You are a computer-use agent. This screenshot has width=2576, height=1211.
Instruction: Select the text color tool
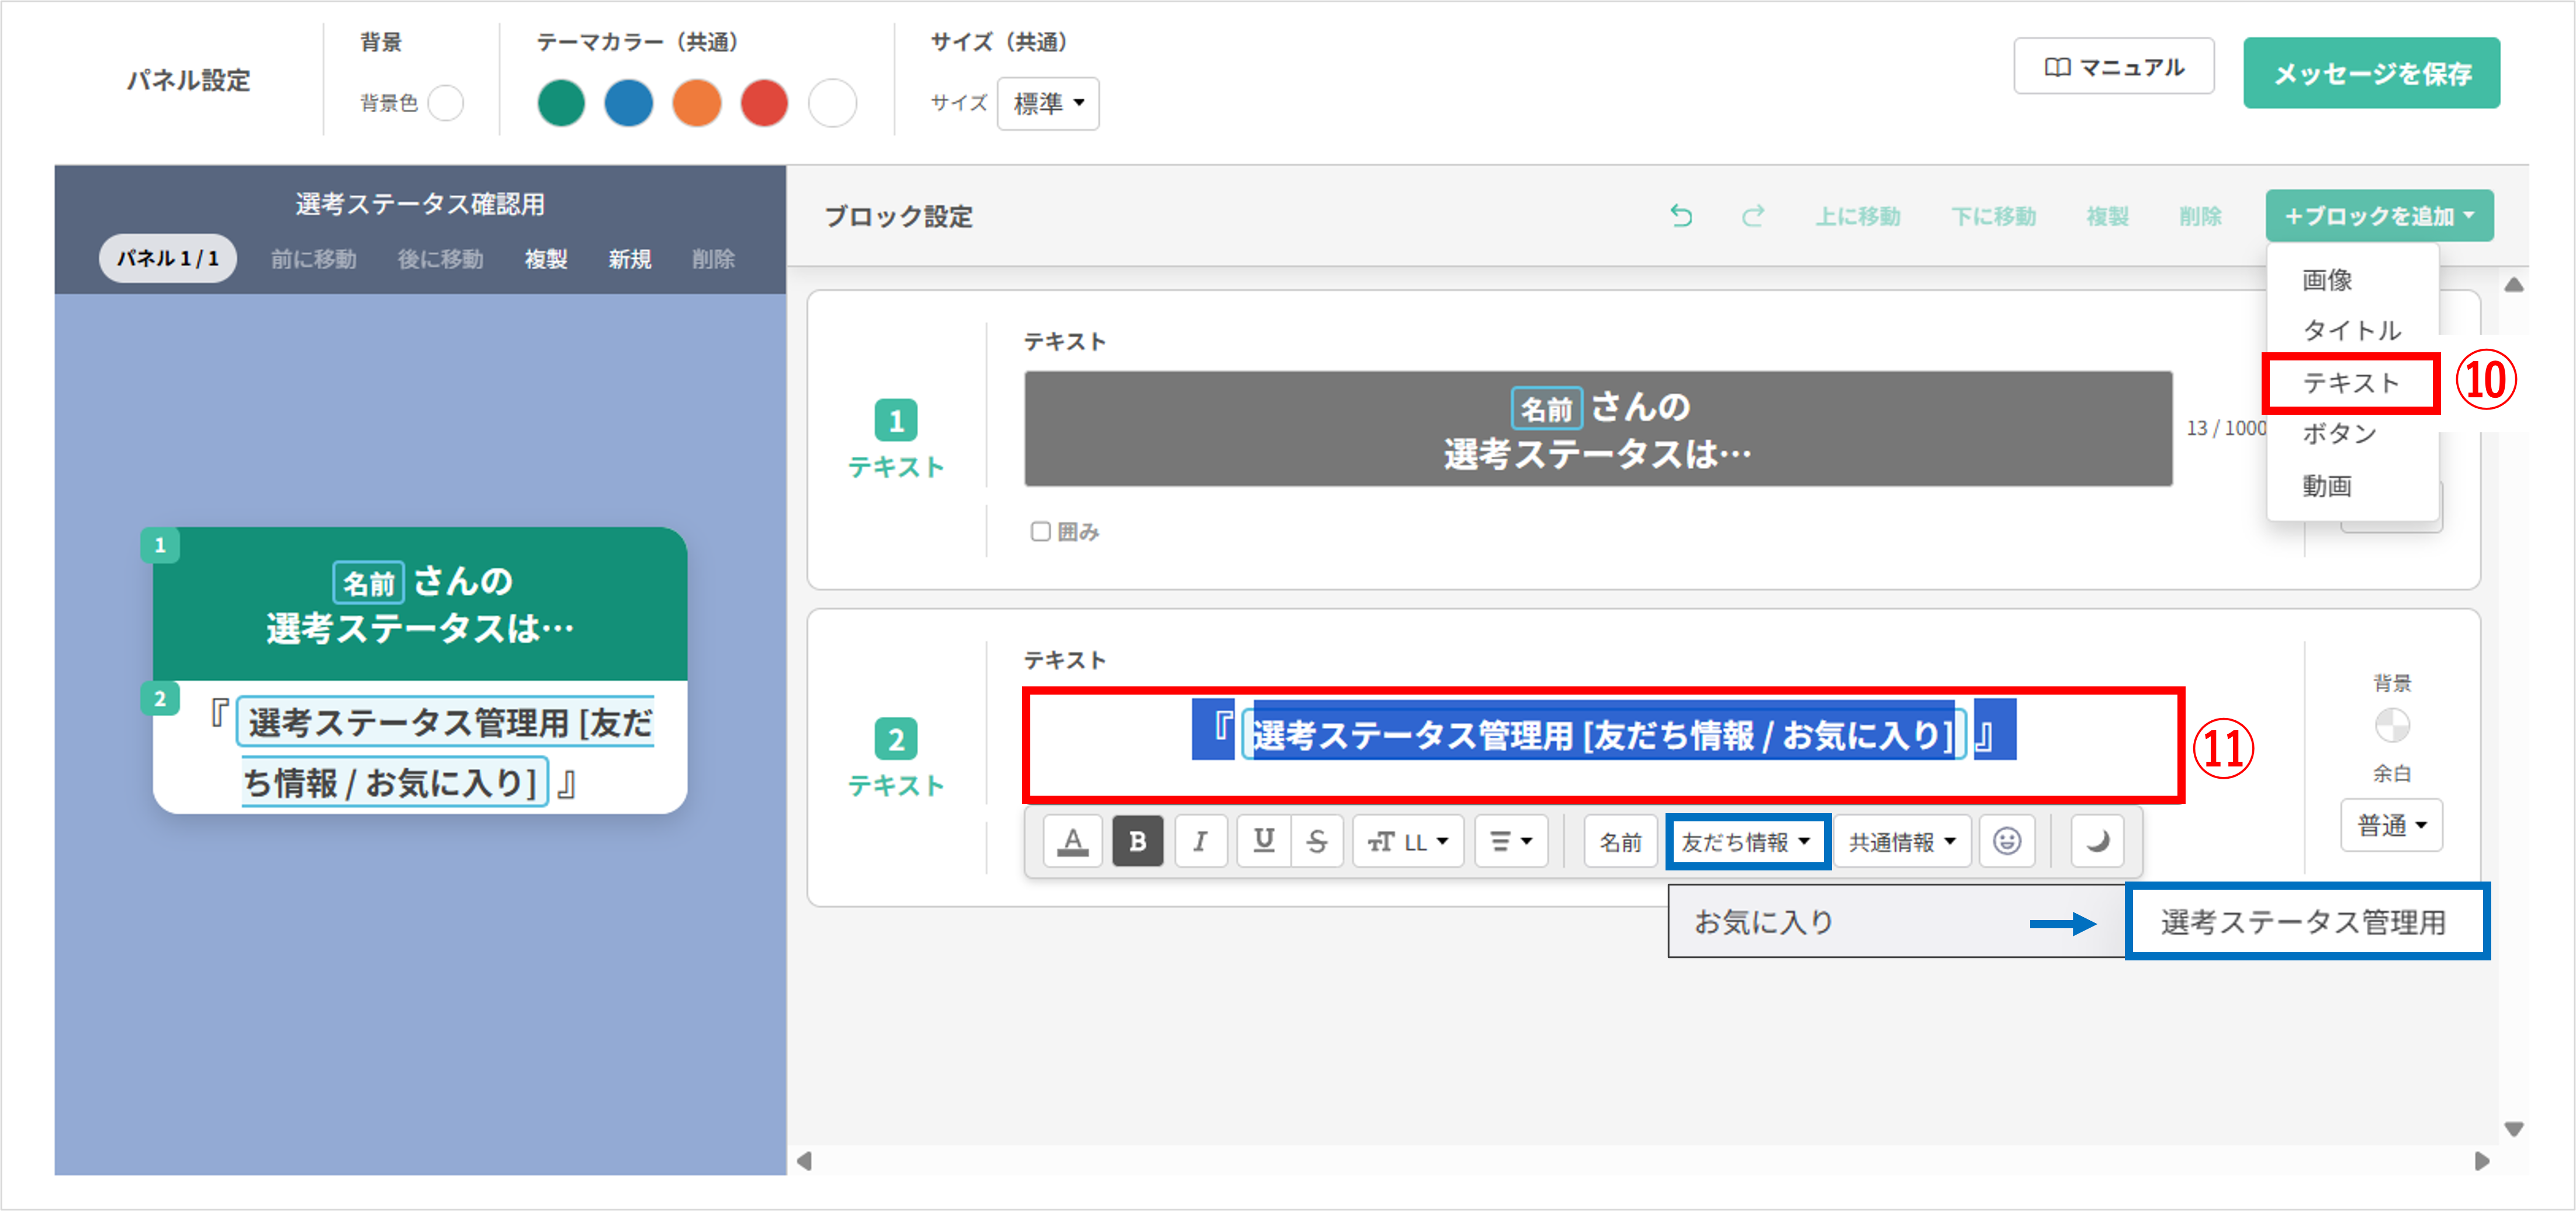pos(1072,841)
